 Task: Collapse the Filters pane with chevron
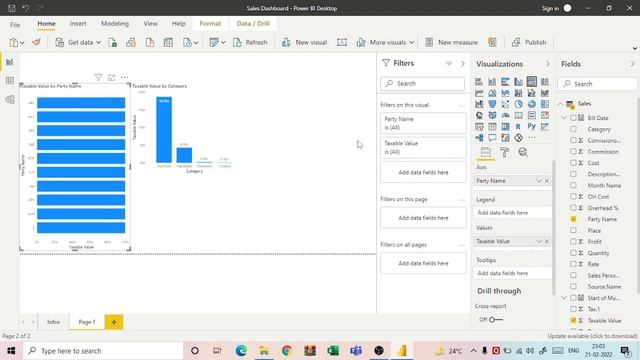pos(463,64)
